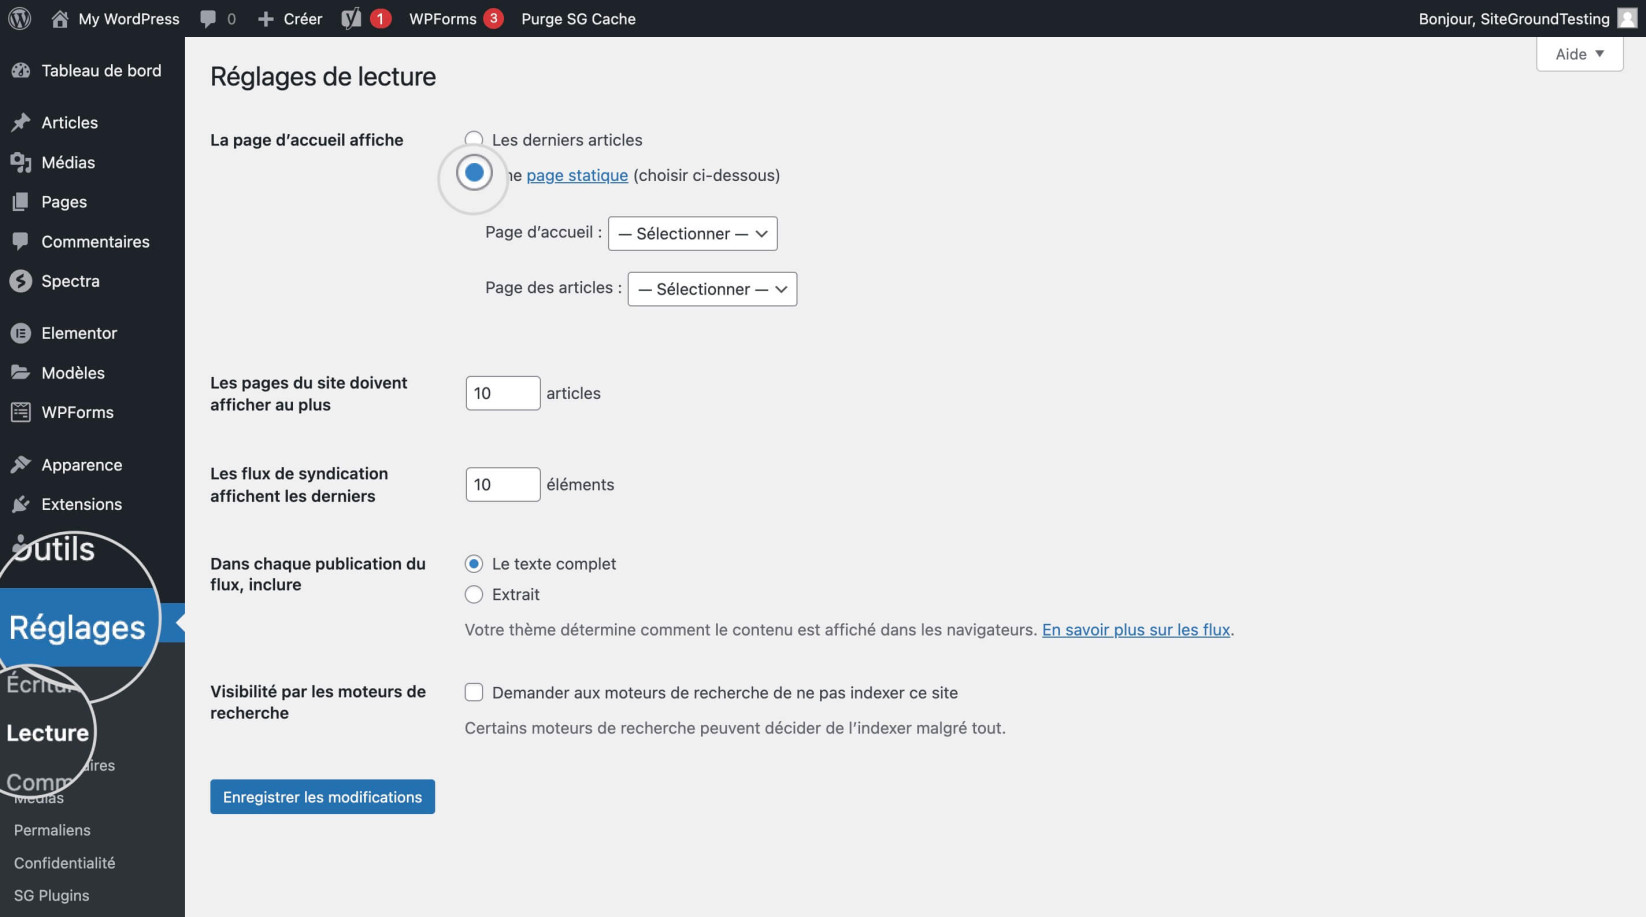Open the Permaliens settings submenu

click(x=52, y=830)
